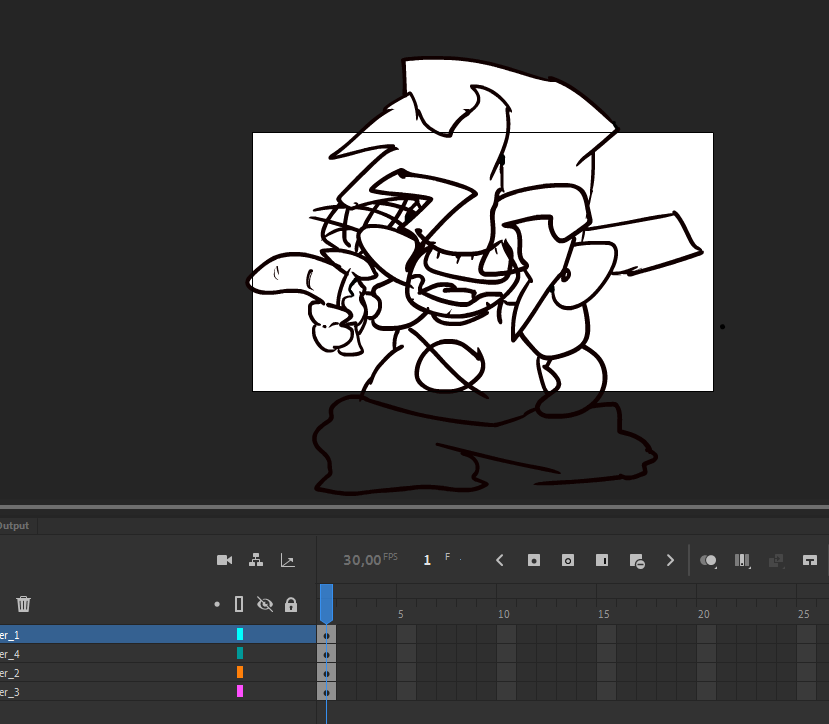Click the blue playhead handle

click(326, 603)
